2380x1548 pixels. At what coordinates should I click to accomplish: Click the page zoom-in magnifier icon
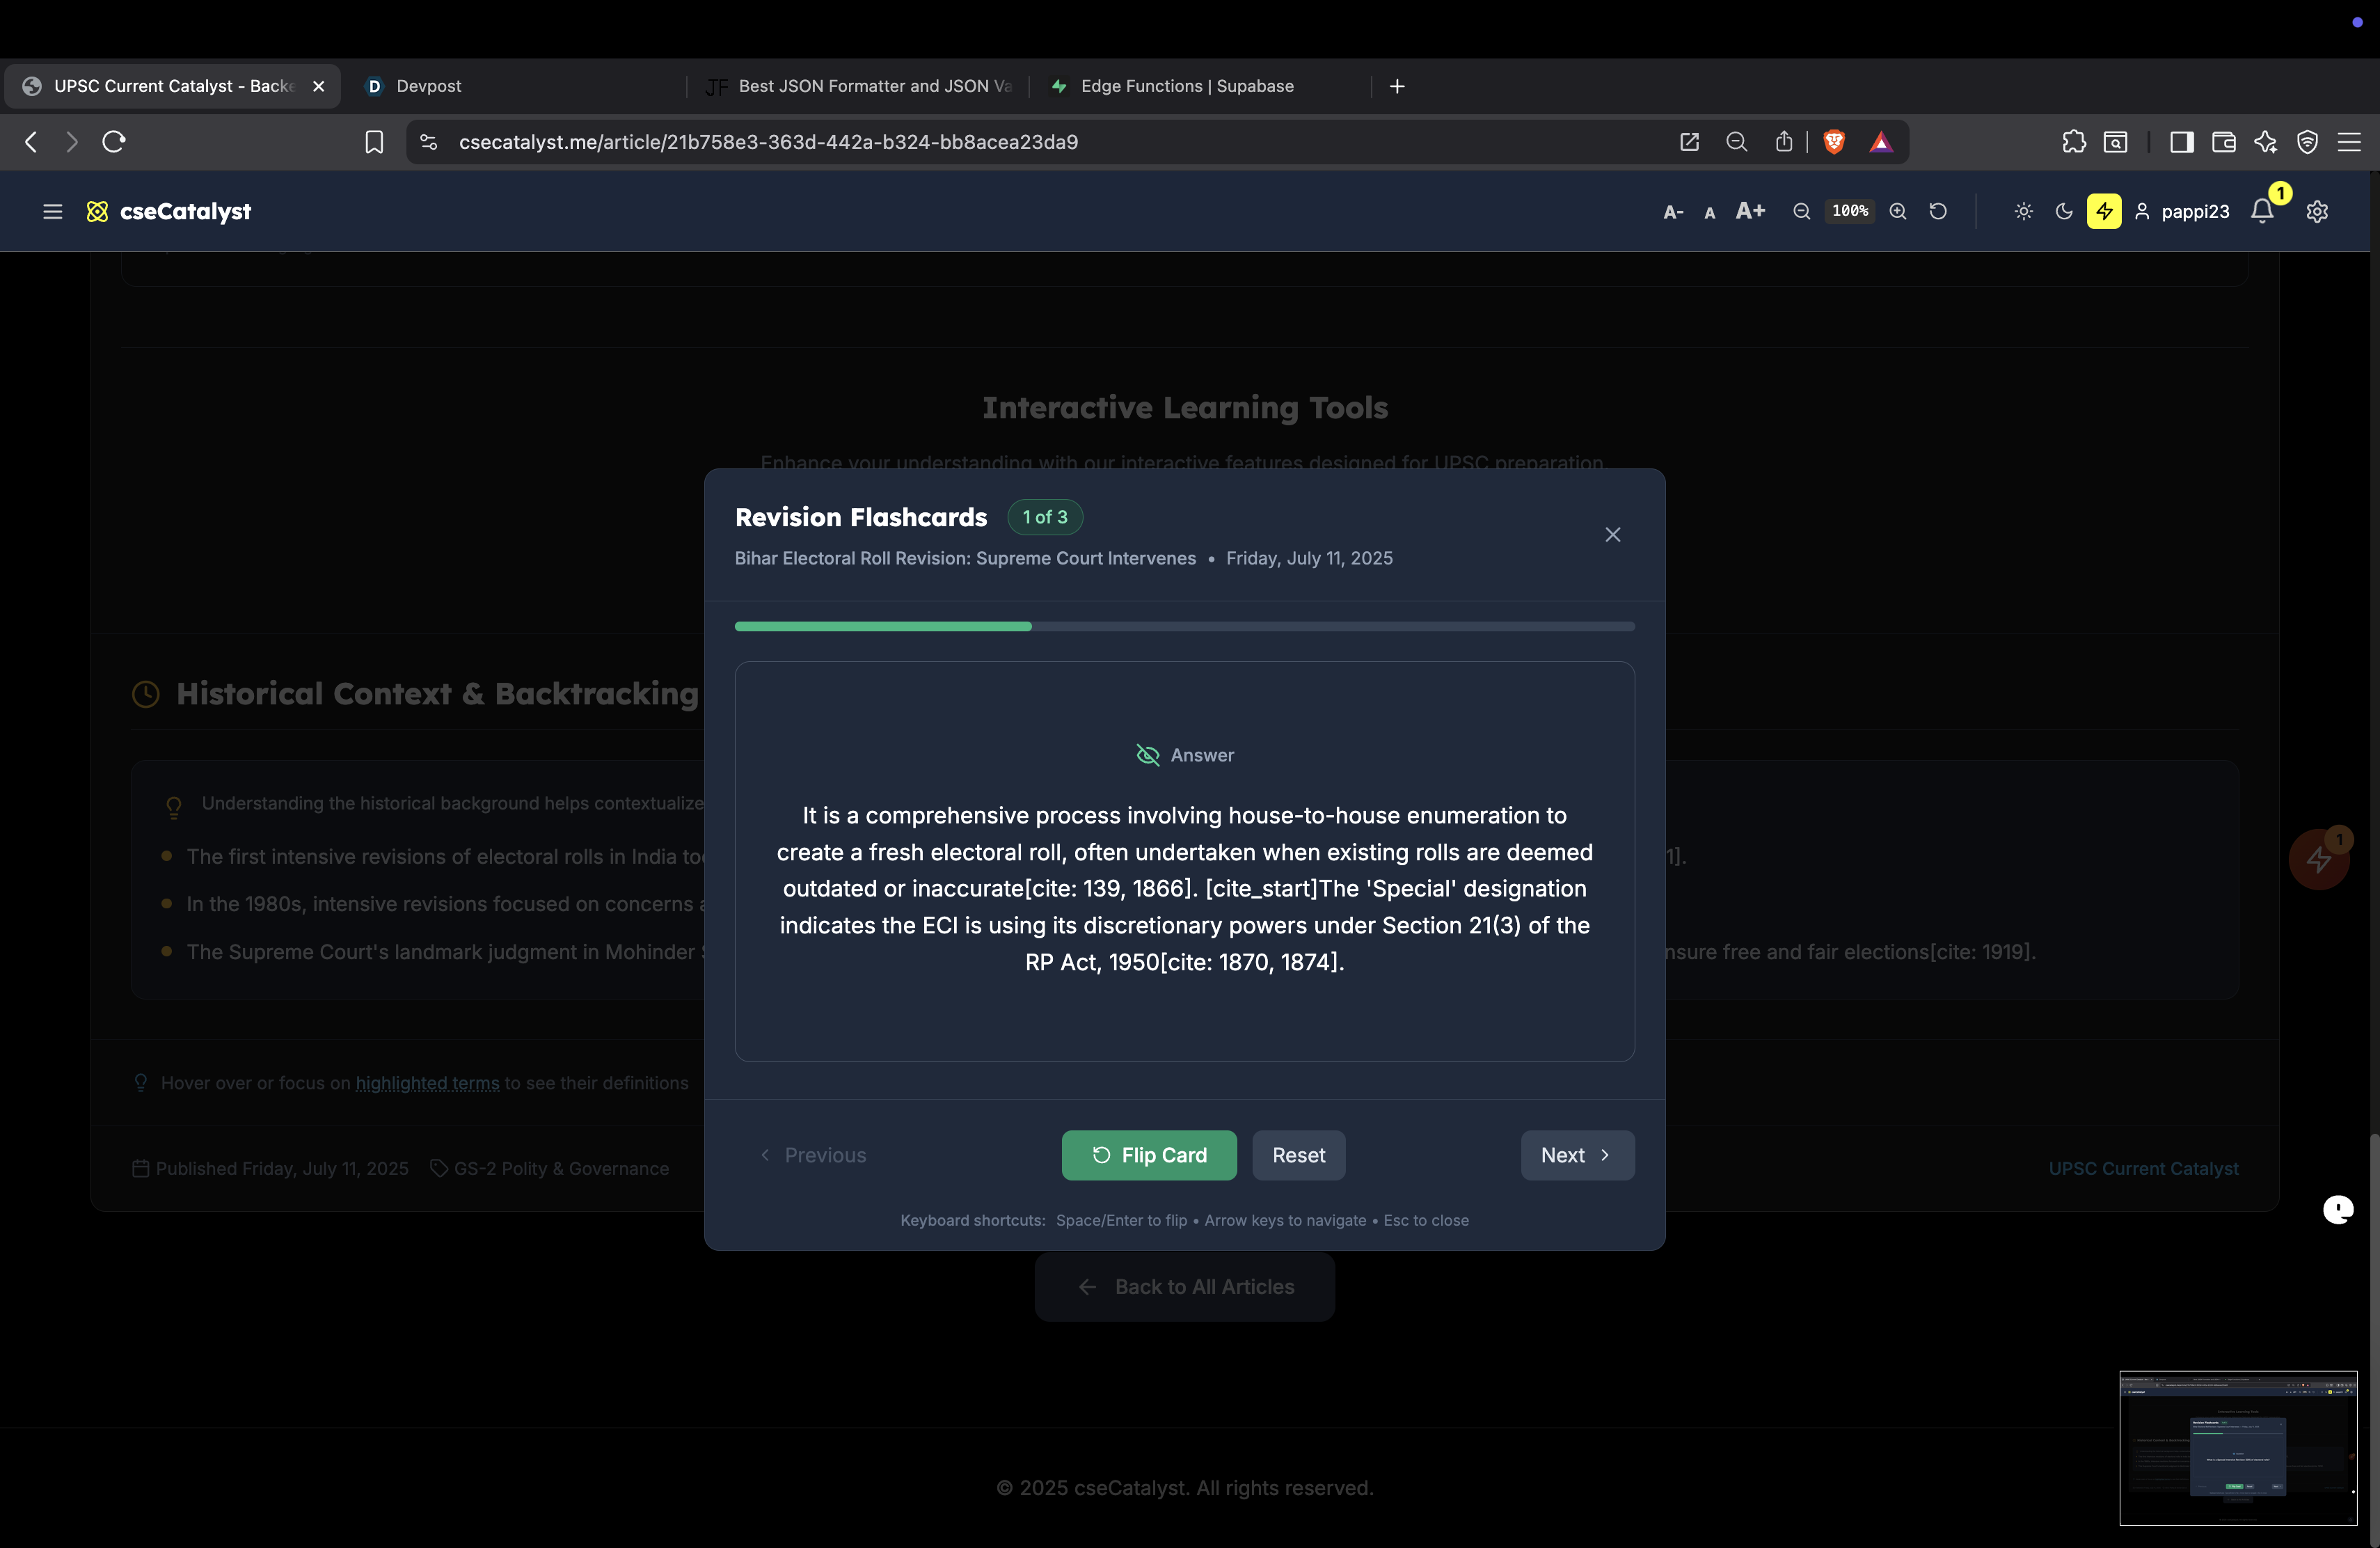[x=1898, y=211]
